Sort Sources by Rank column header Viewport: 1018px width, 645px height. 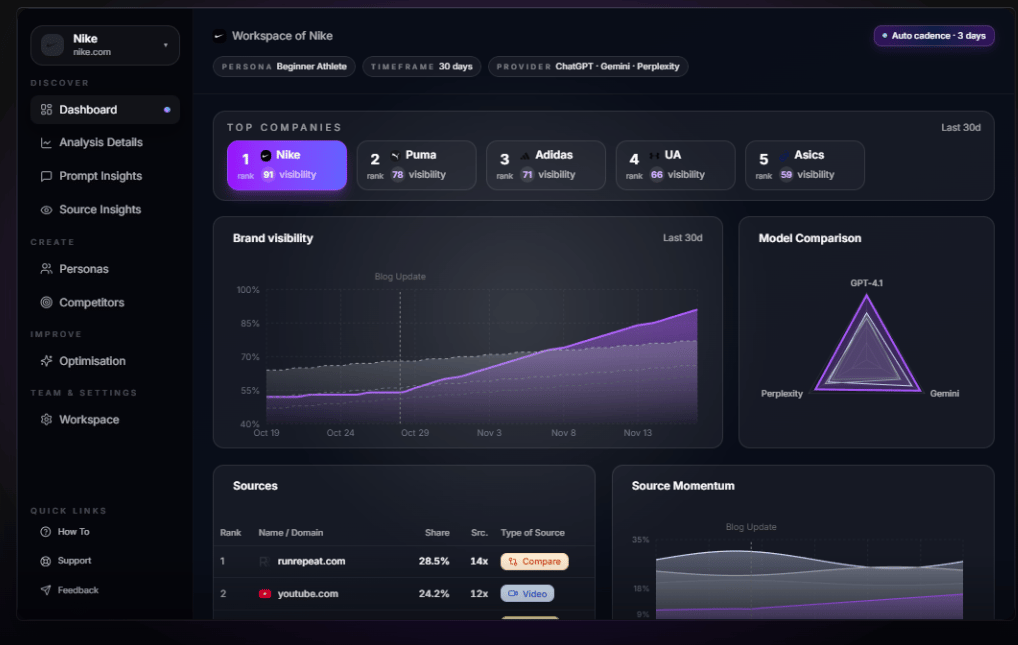click(x=230, y=533)
